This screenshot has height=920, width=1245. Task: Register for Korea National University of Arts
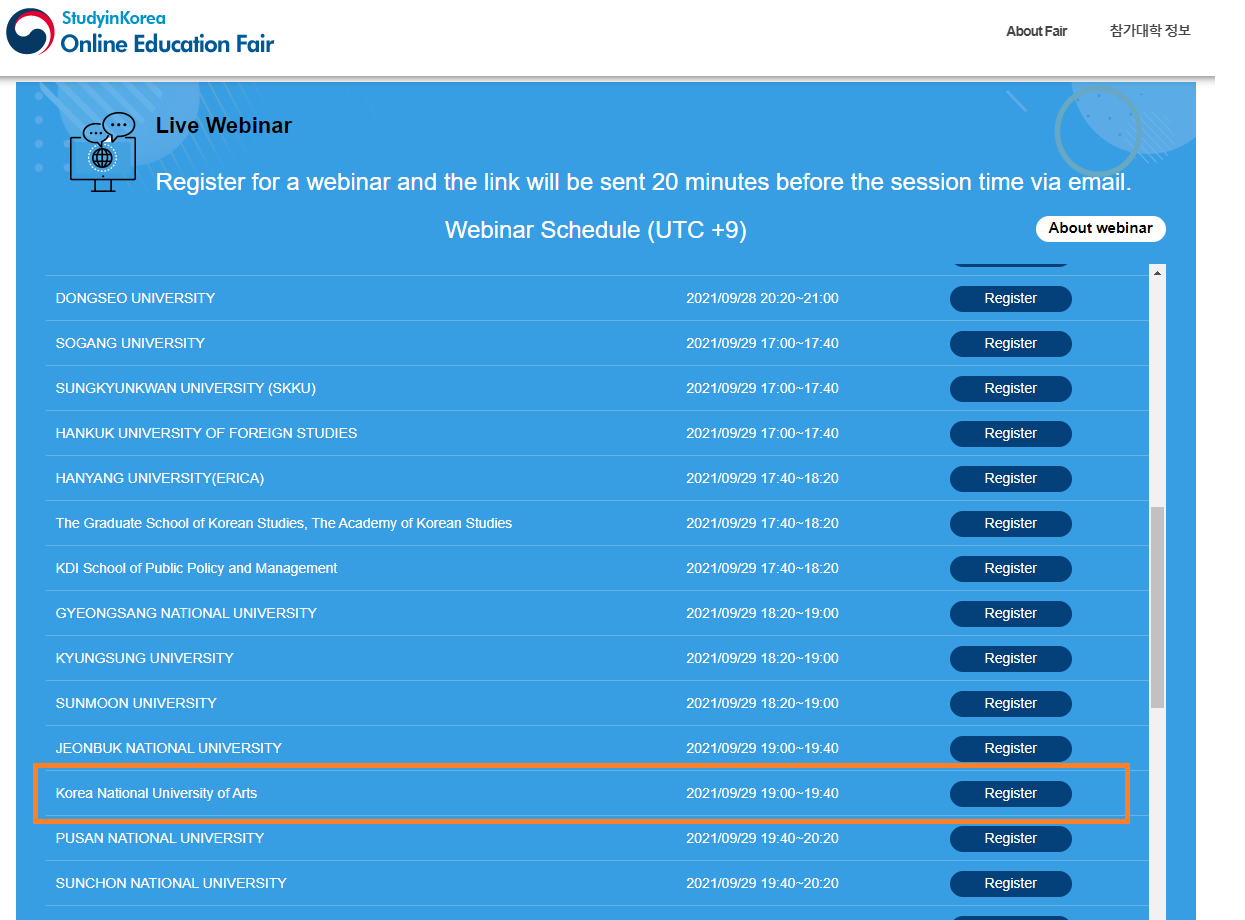tap(1010, 794)
